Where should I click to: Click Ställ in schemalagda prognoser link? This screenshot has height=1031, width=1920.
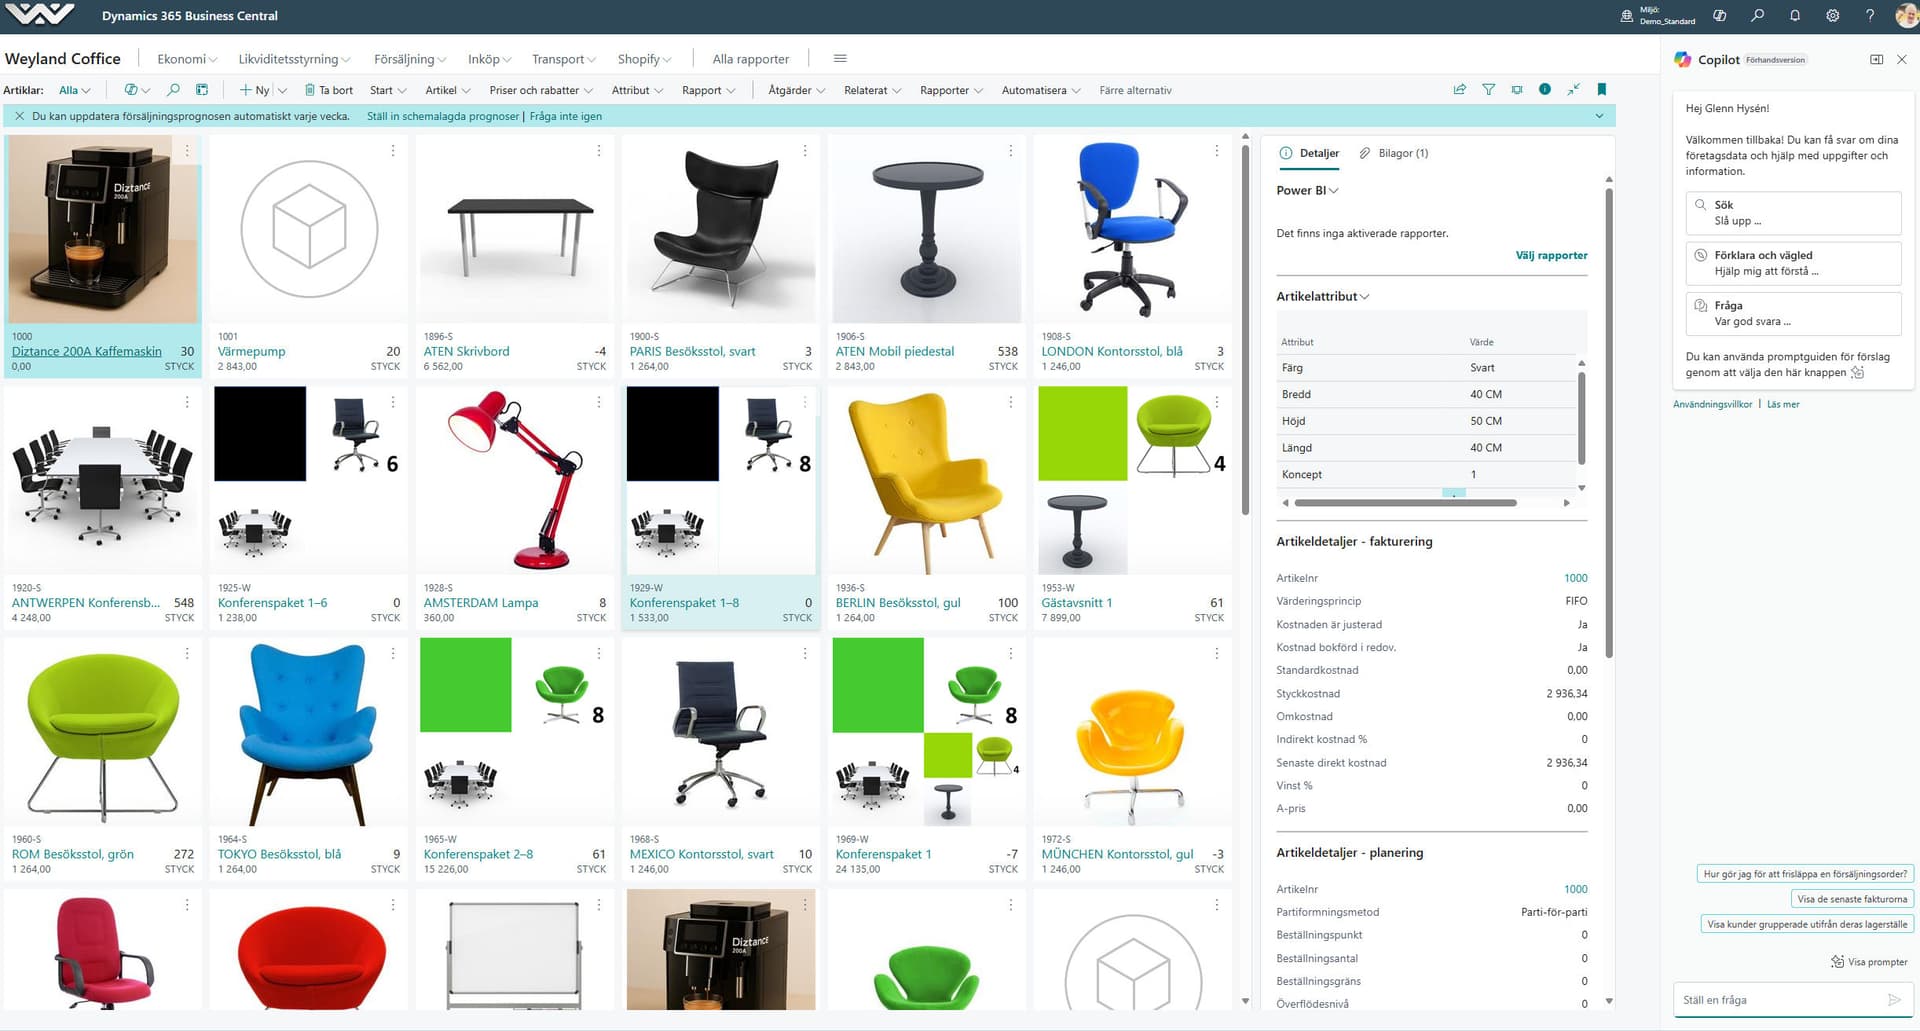pyautogui.click(x=443, y=116)
